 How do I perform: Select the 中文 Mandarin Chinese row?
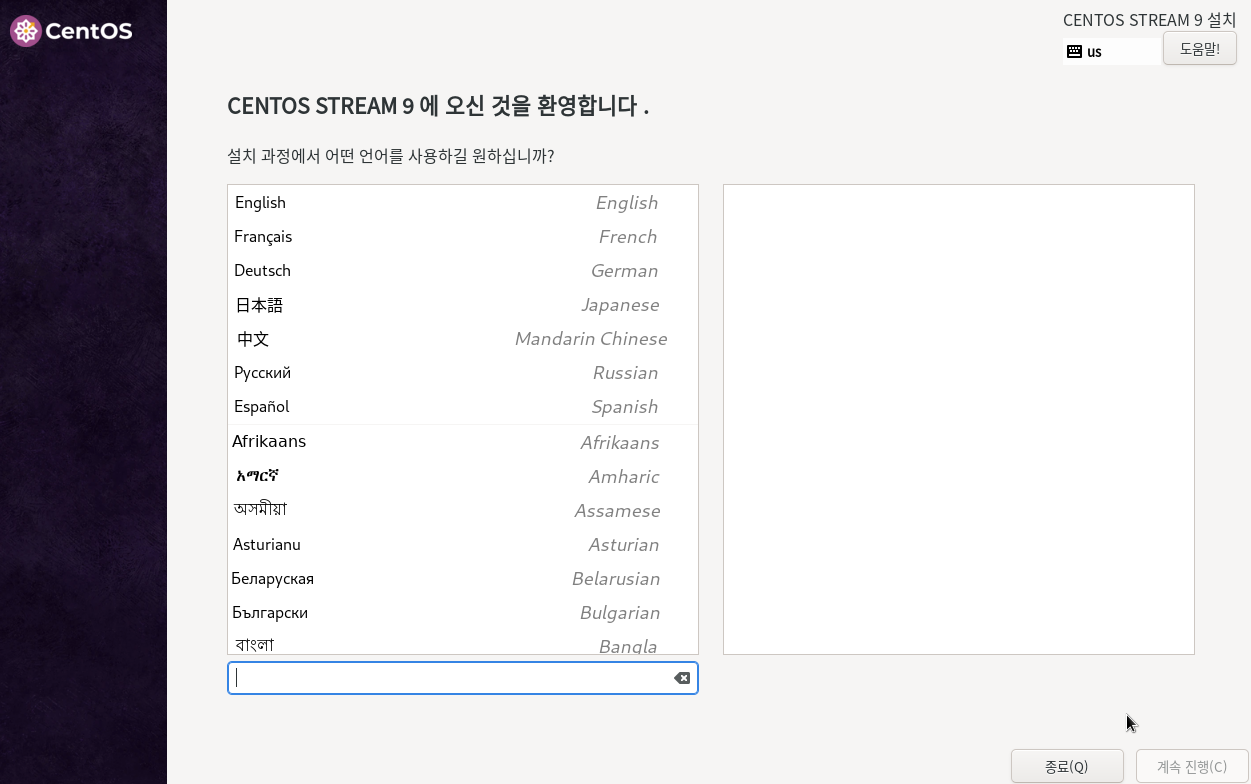point(462,339)
